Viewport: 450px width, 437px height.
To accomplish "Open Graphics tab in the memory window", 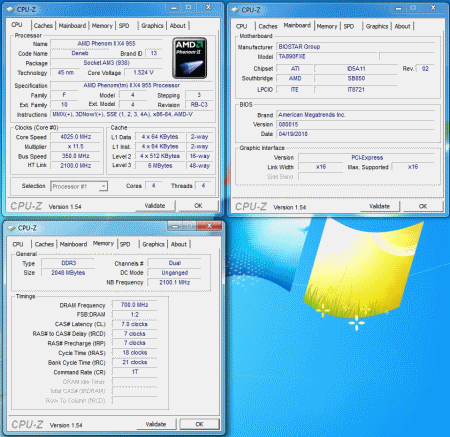I will (x=153, y=244).
